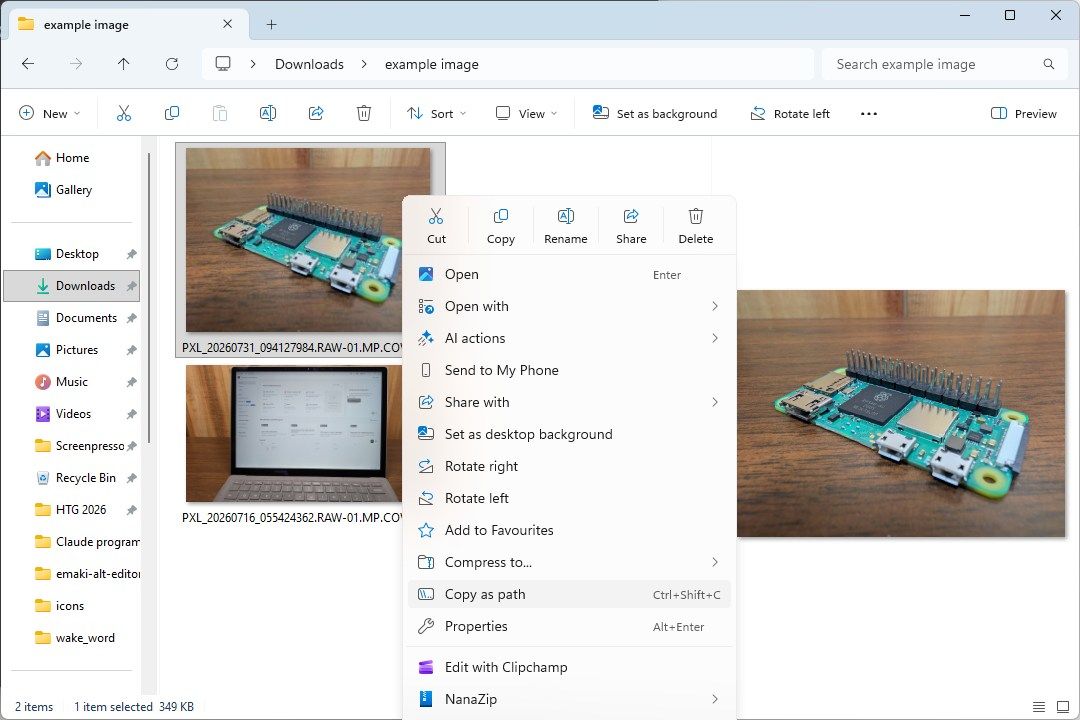Click toolbar Delete trash icon
Image resolution: width=1080 pixels, height=720 pixels.
(364, 113)
